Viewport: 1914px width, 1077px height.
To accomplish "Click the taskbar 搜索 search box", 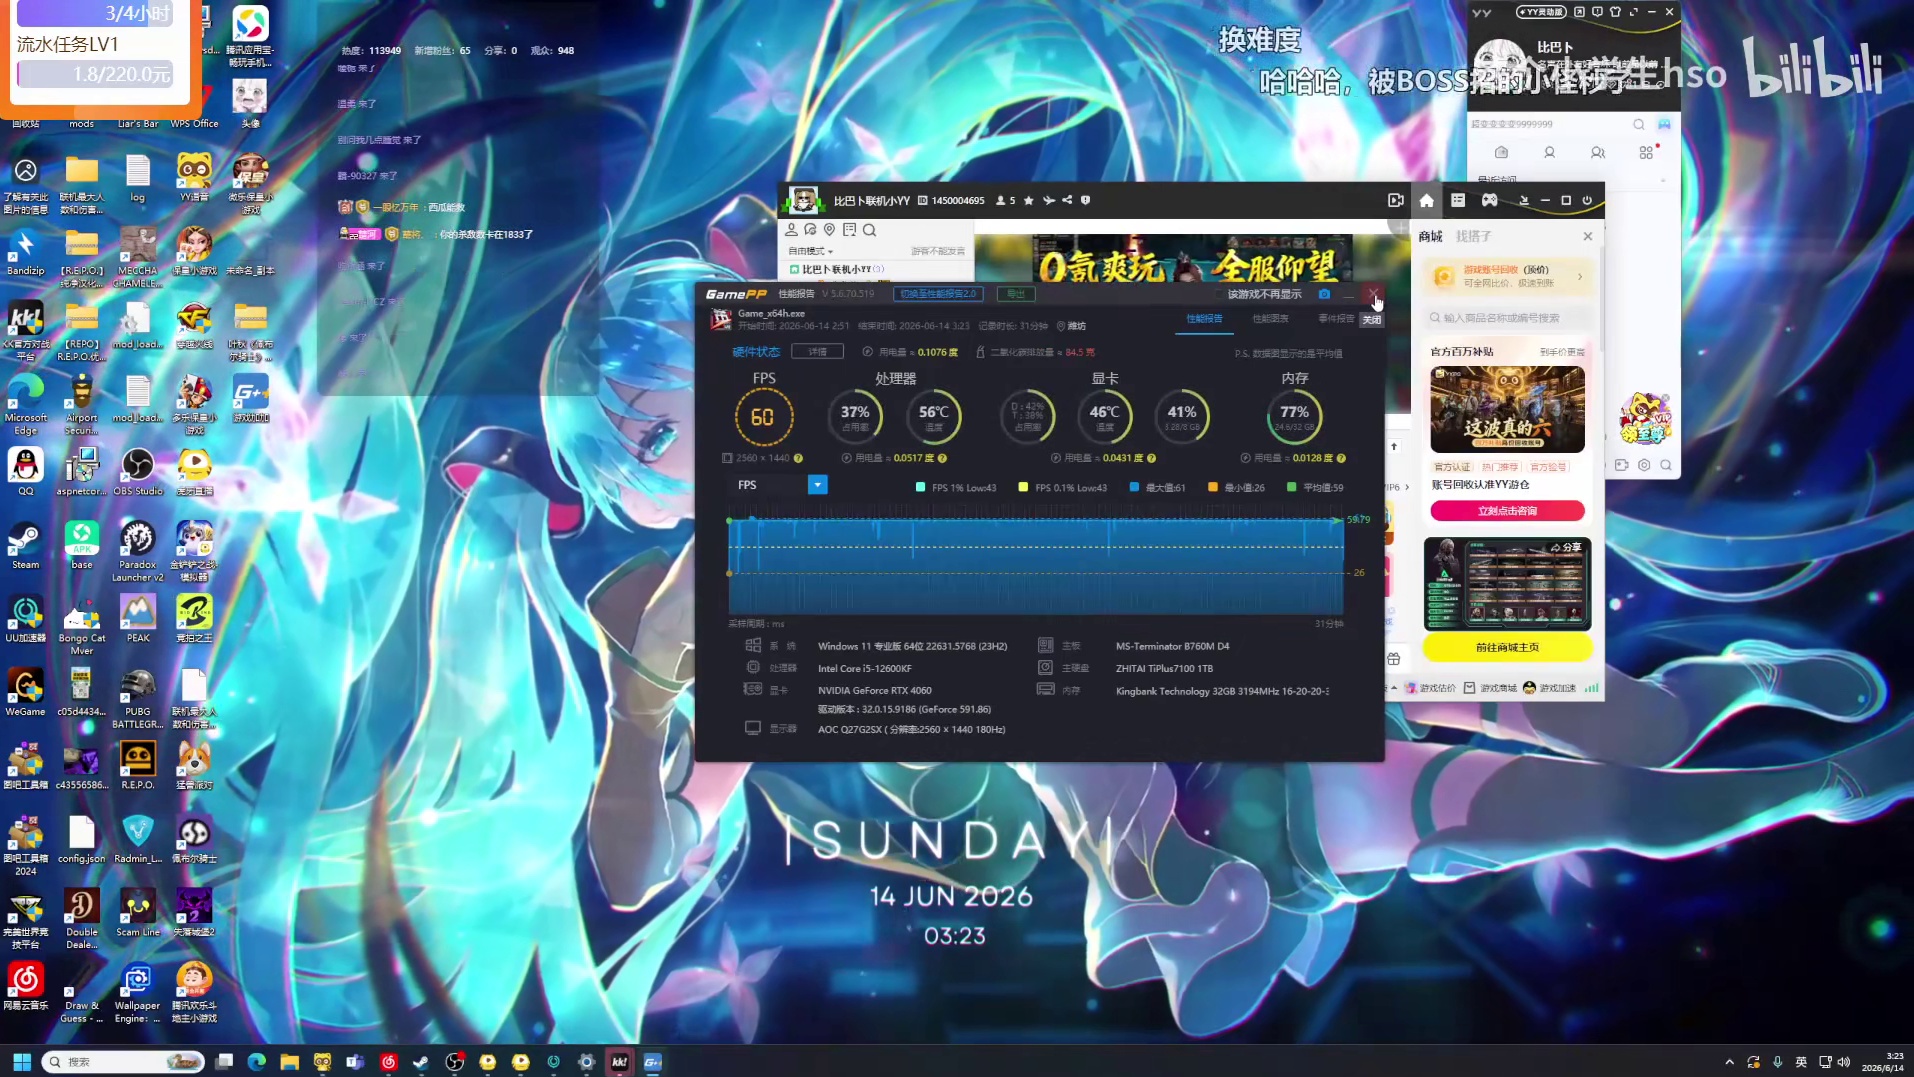I will (x=124, y=1062).
